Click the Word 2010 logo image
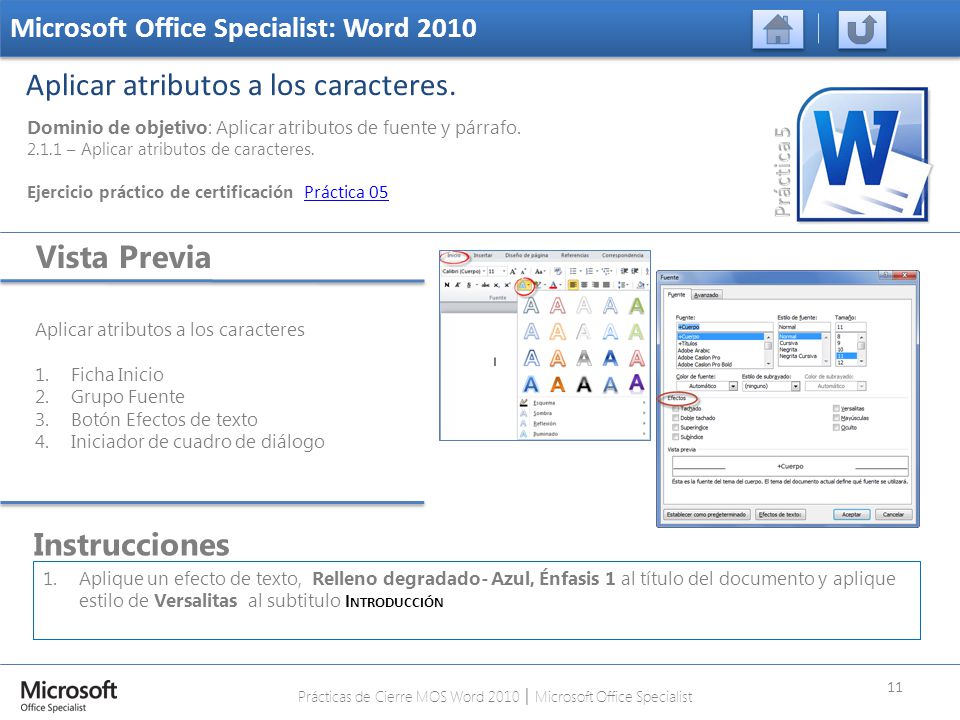The height and width of the screenshot is (720, 960). pos(863,155)
